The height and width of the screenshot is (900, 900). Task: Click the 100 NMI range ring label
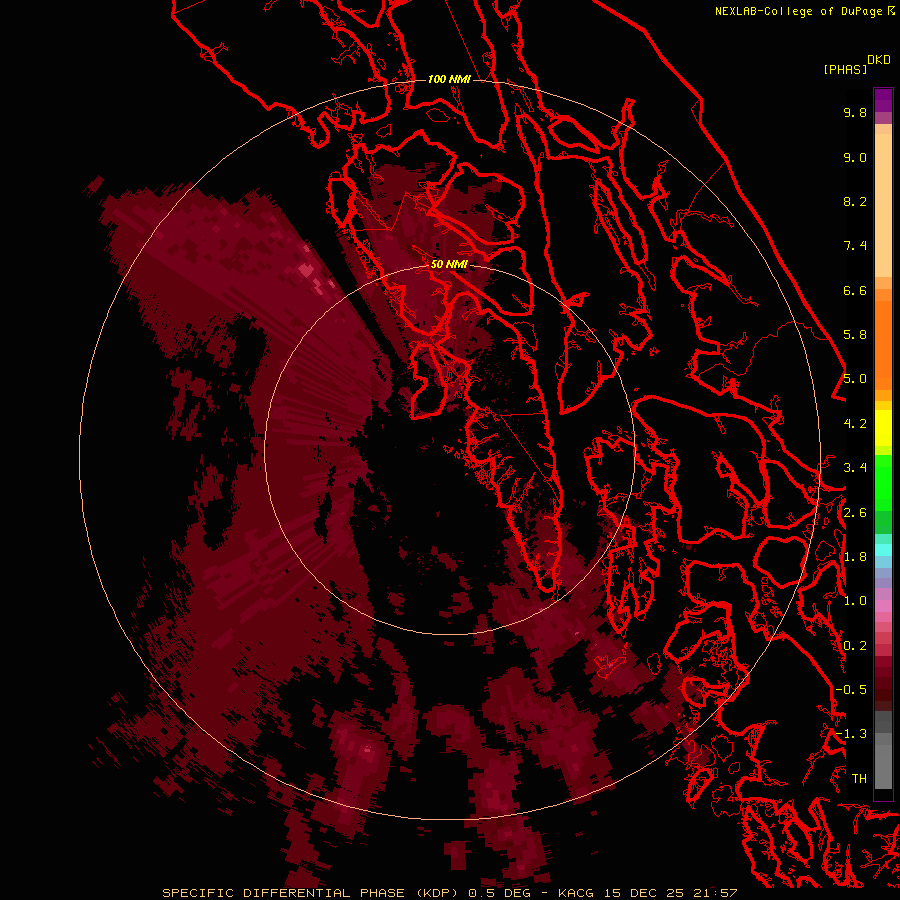(x=449, y=79)
